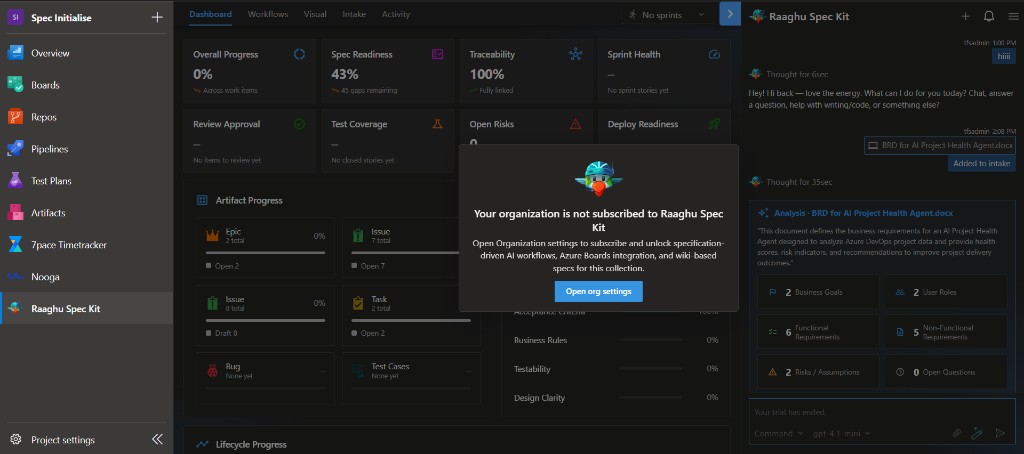
Task: Open Project settings gear
Action: [x=16, y=440]
